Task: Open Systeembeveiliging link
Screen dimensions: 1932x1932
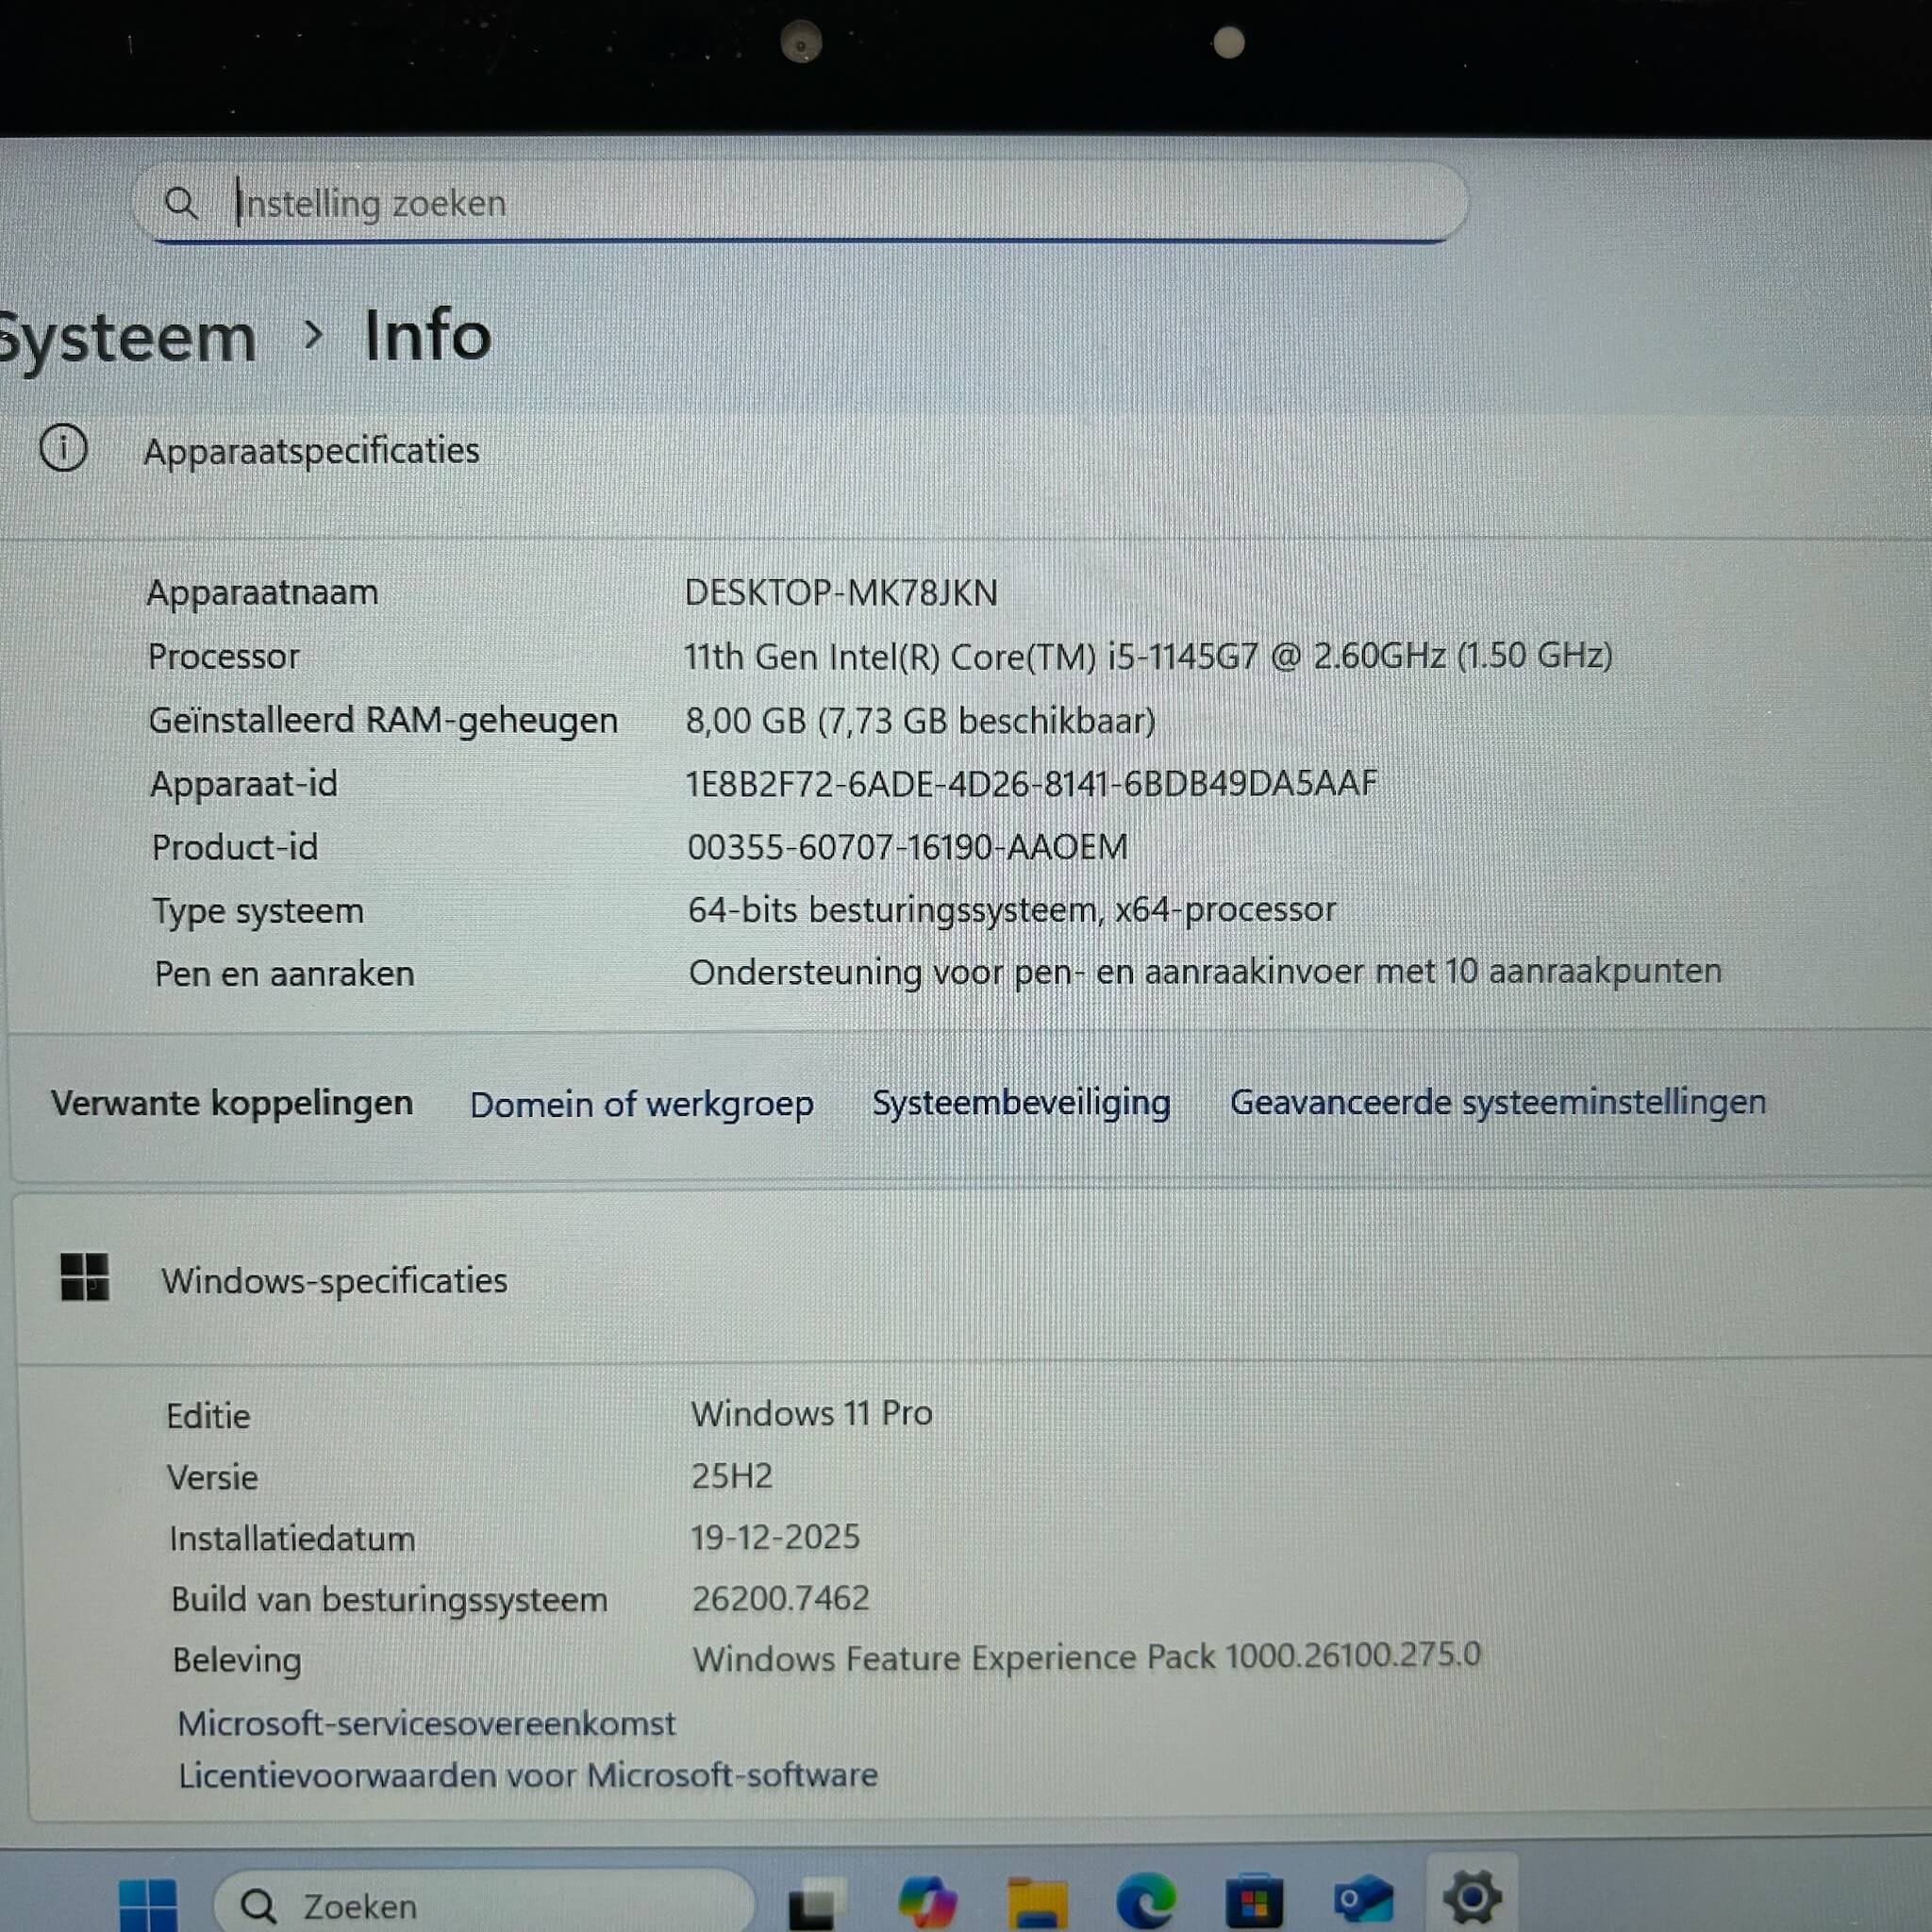Action: 1020,1102
